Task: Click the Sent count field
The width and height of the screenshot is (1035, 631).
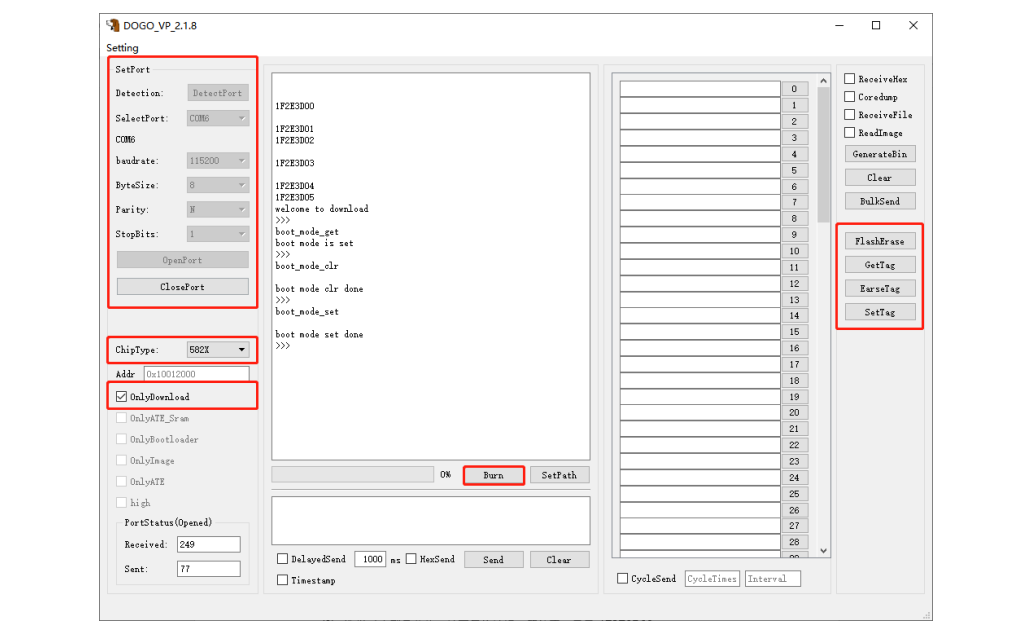Action: [209, 568]
